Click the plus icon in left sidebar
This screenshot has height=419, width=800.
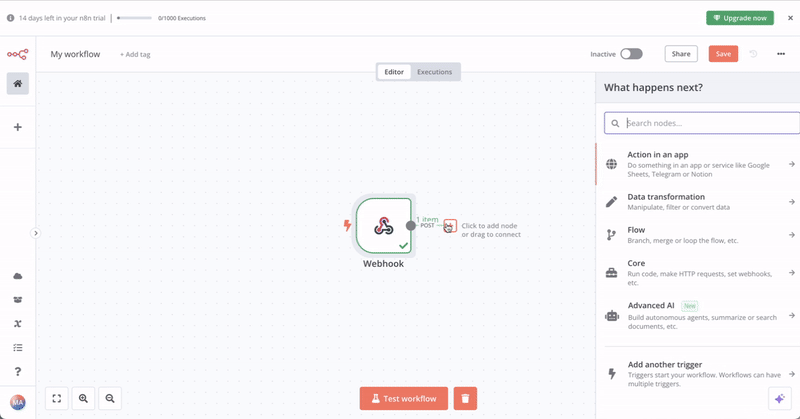click(17, 128)
